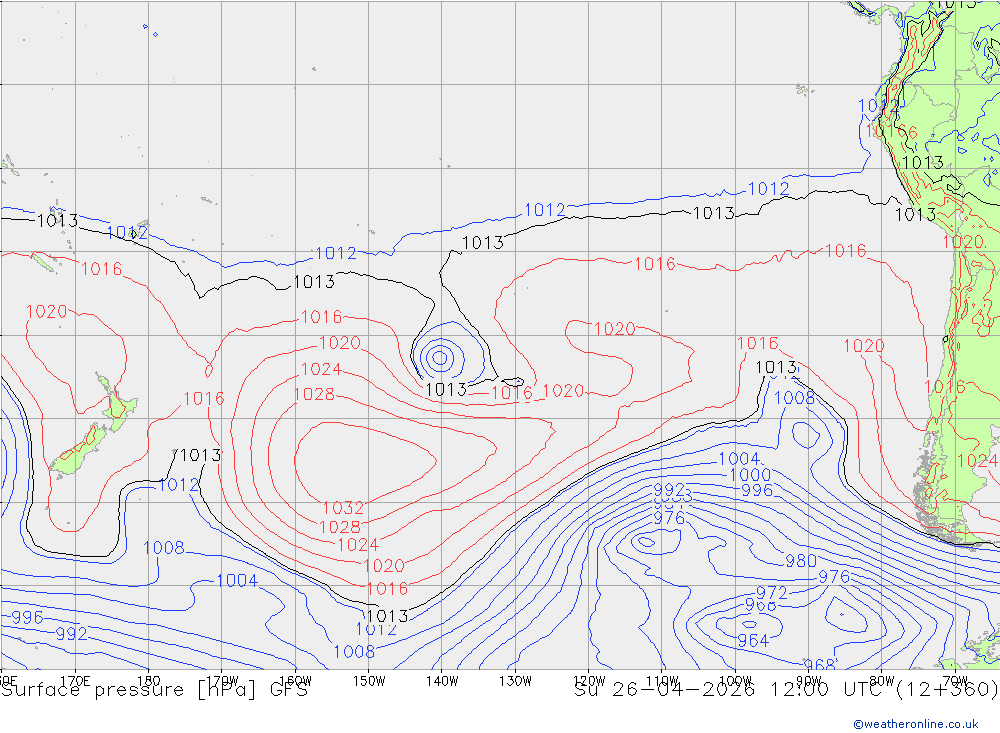Click the "Surface pressure [hPa] GFS" title
Screen dimensions: 1000x733
(x=154, y=690)
